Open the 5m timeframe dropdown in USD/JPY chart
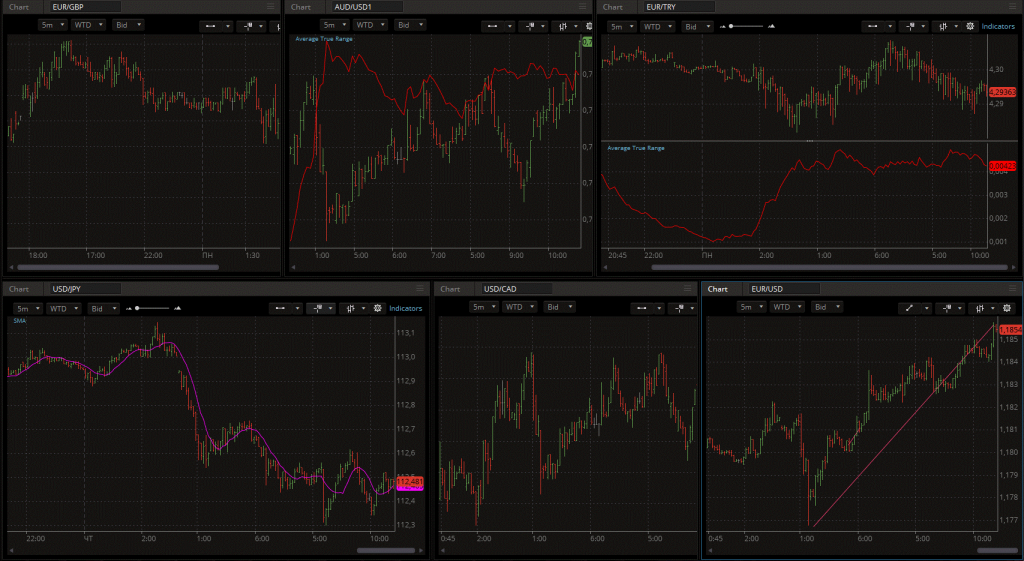Screen dimensions: 1024x561 tap(27, 308)
